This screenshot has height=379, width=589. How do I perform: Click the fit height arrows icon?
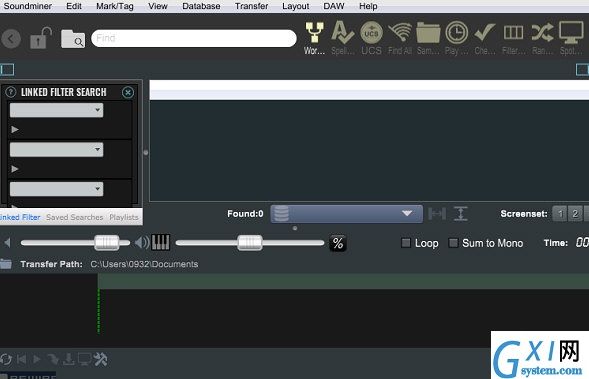pos(460,214)
